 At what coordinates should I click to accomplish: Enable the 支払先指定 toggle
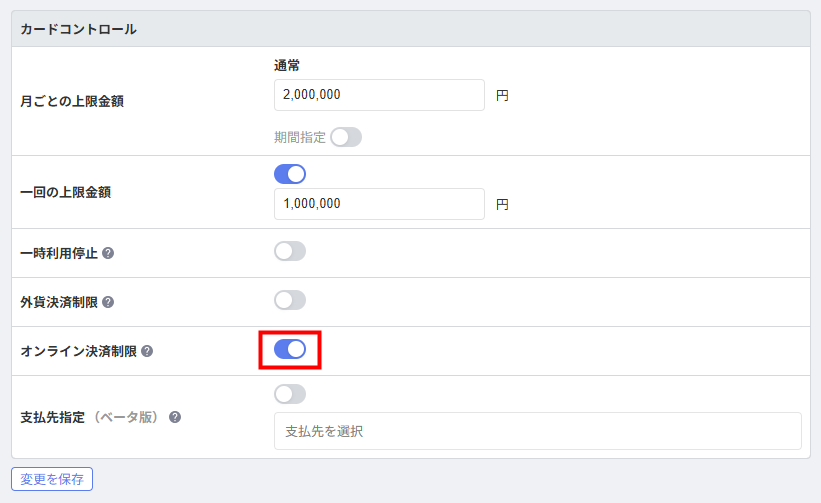[x=290, y=394]
